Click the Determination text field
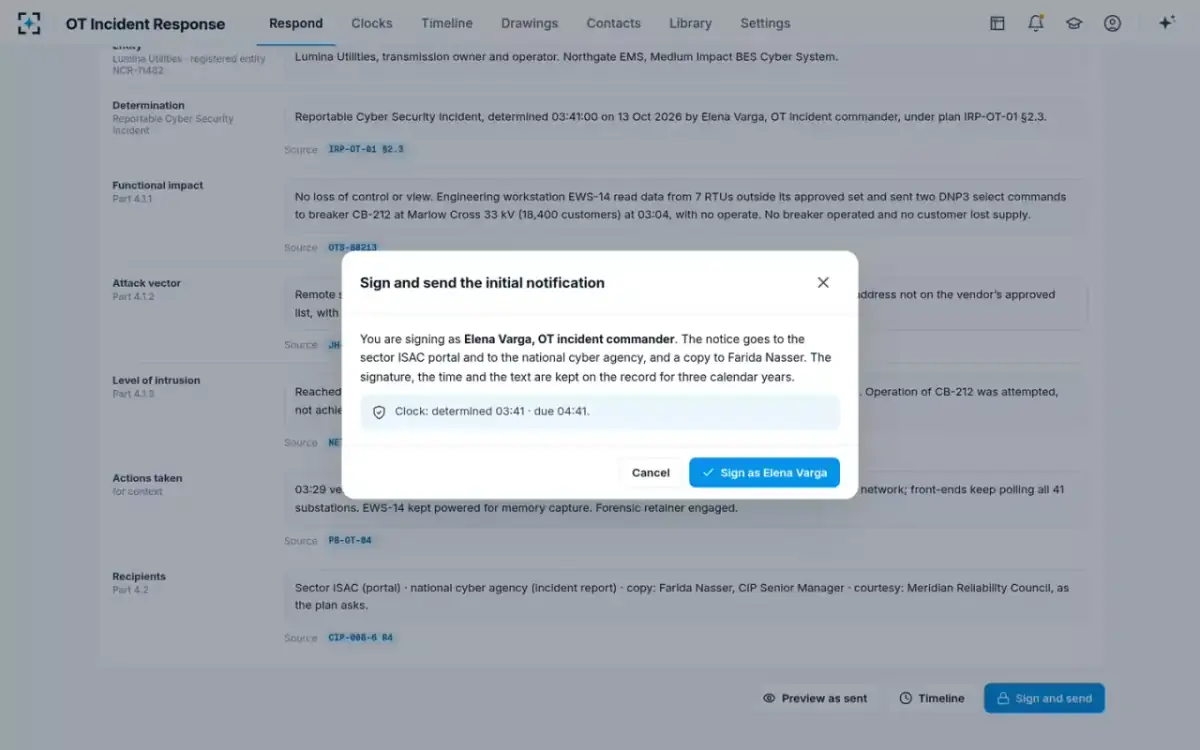1200x750 pixels. coord(684,117)
